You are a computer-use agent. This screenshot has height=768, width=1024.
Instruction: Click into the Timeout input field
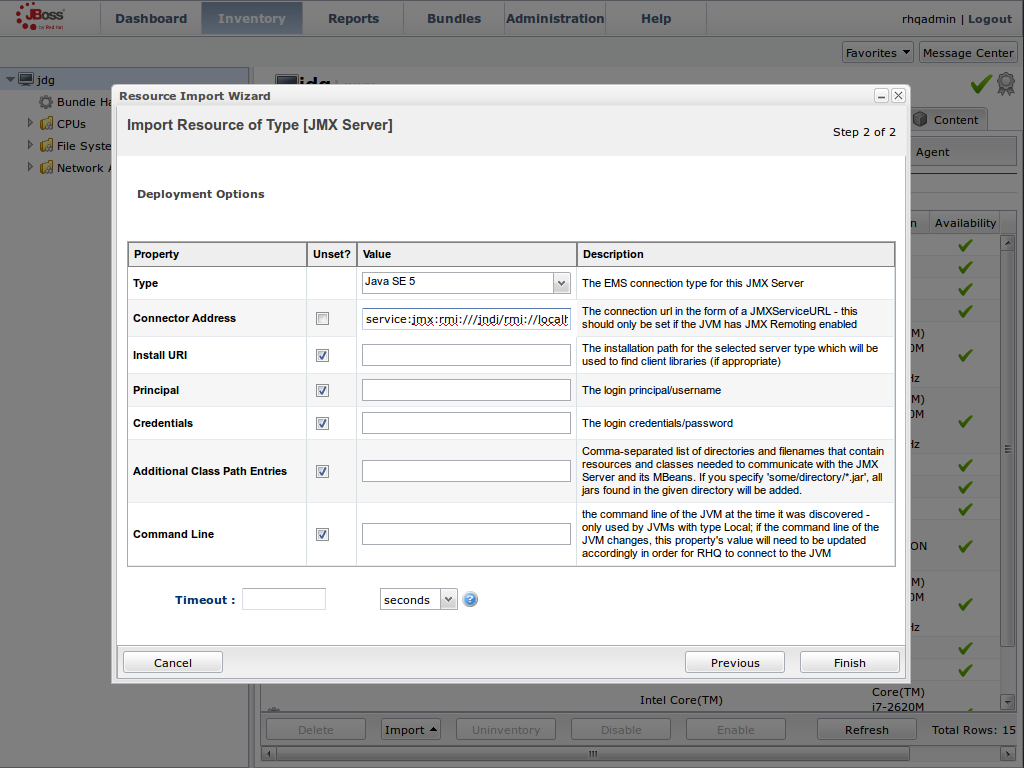click(x=284, y=600)
